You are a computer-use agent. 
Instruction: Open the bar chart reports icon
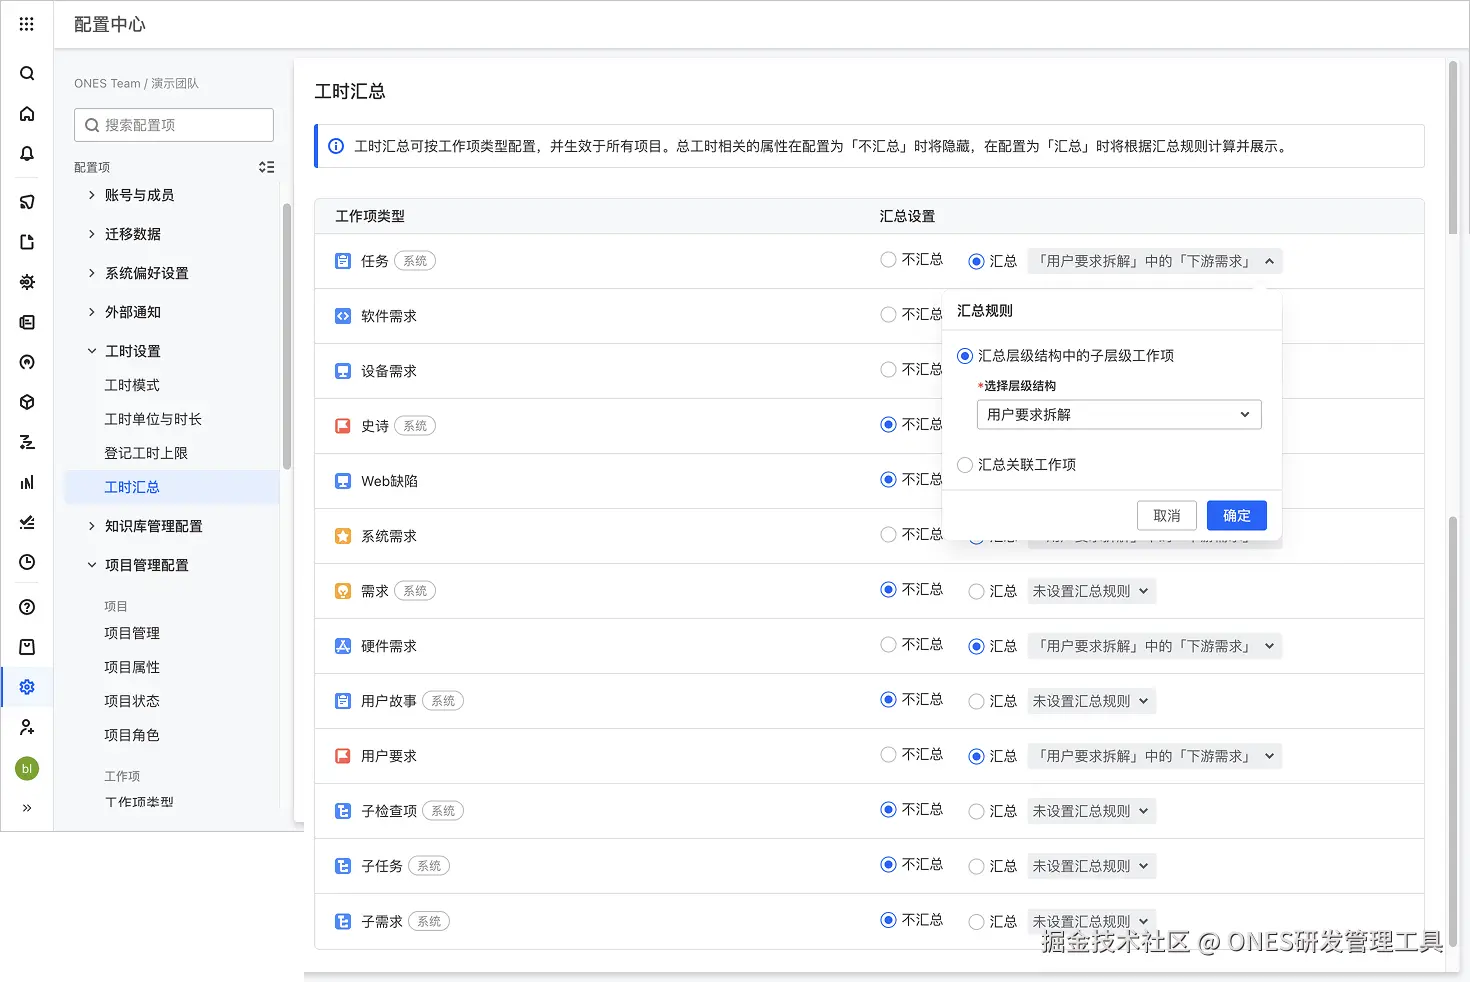pyautogui.click(x=27, y=482)
